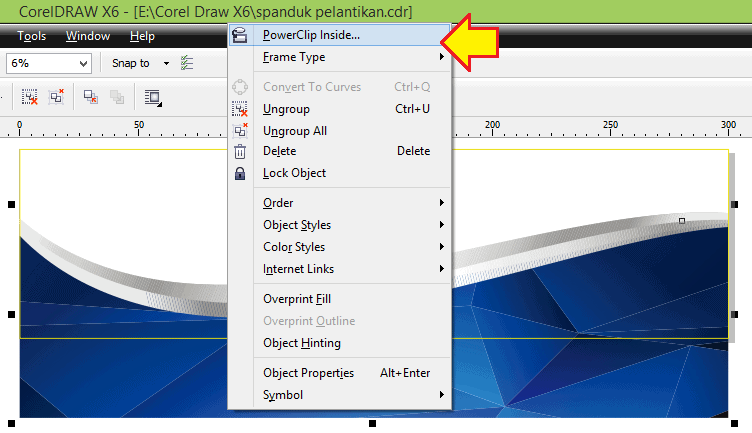This screenshot has width=752, height=433.
Task: Click the small node on silver curve
Action: click(x=682, y=221)
